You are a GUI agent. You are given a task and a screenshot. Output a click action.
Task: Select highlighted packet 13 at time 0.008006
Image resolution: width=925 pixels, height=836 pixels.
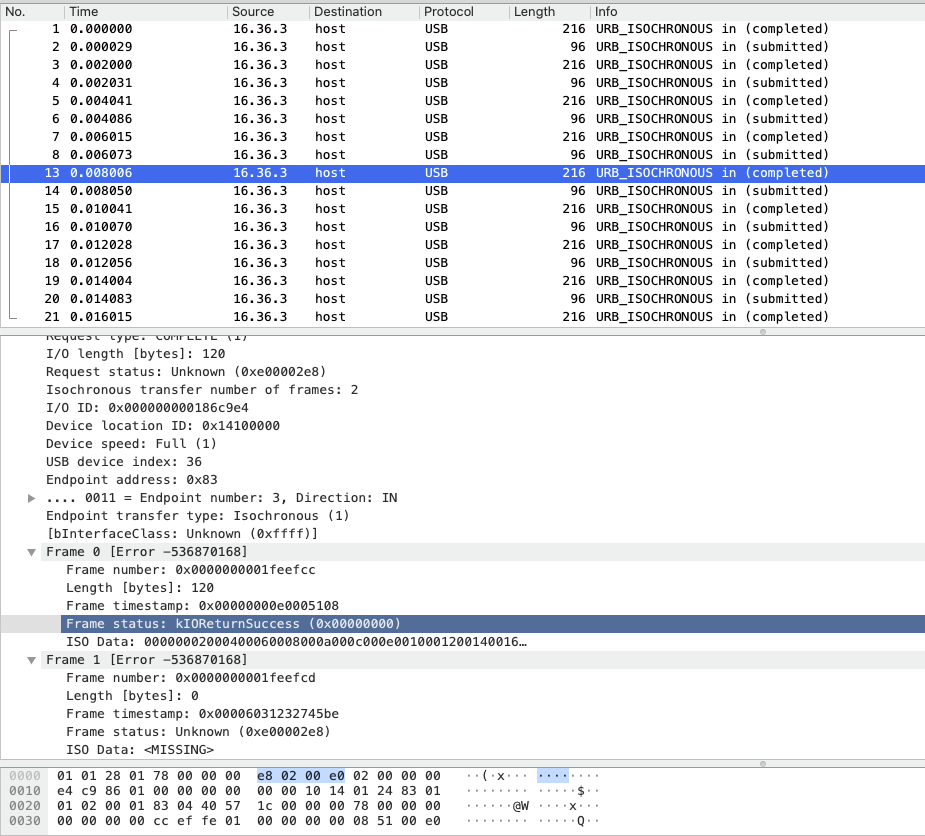462,173
